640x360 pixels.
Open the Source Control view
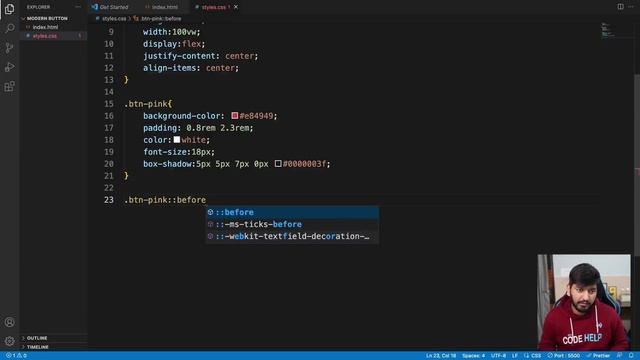9,48
